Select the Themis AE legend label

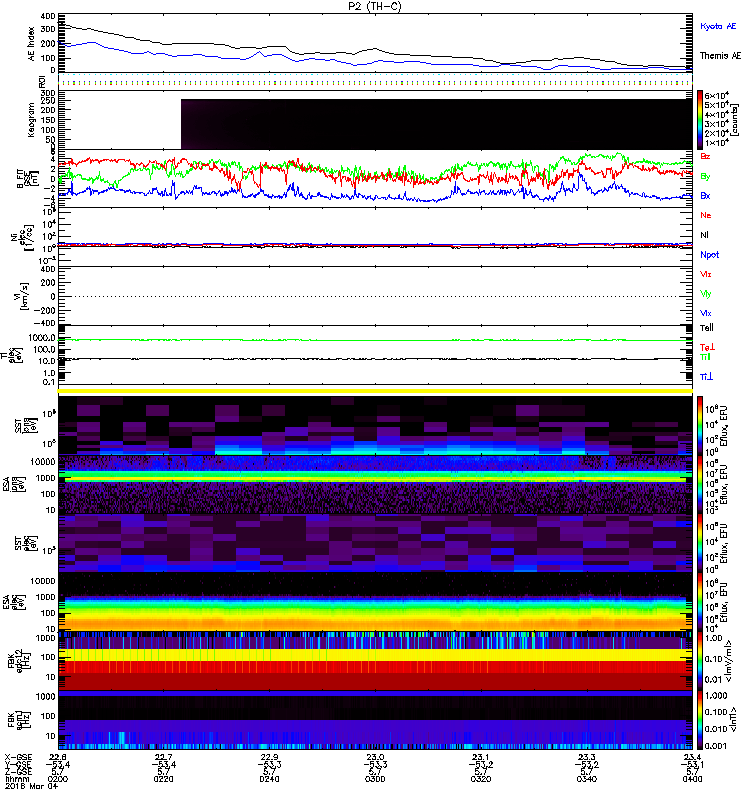[720, 56]
